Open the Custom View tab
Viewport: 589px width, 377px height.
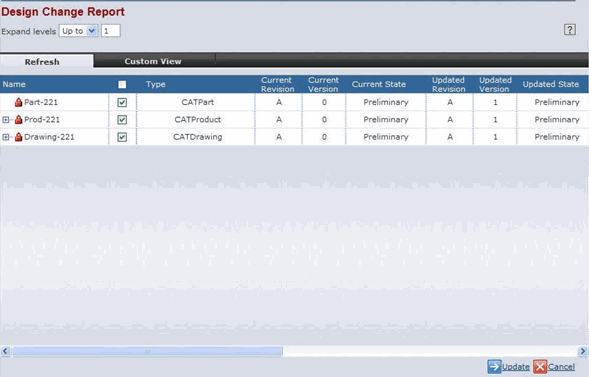153,61
